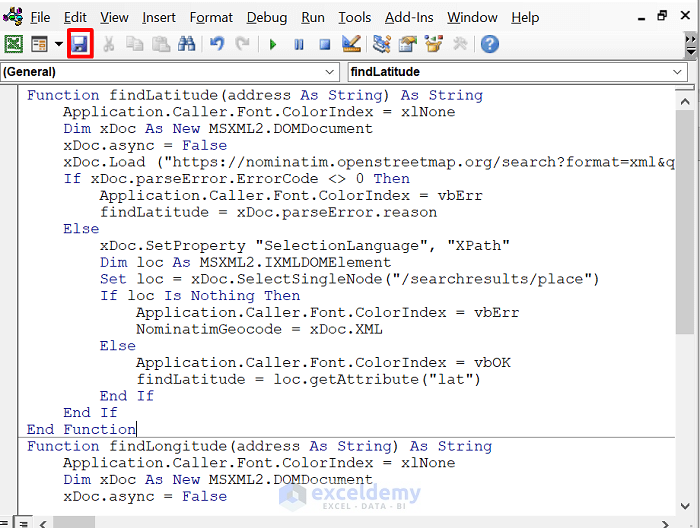Click the Find binoculars icon
Viewport: 700px width, 528px height.
[187, 44]
